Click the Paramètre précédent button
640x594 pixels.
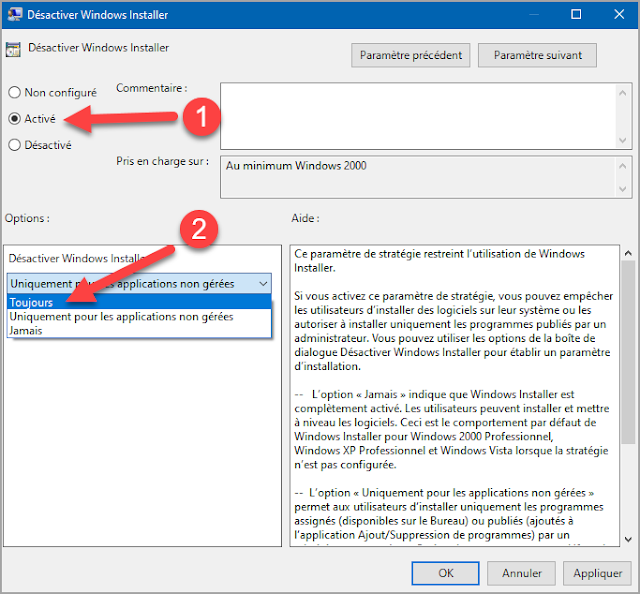(411, 55)
